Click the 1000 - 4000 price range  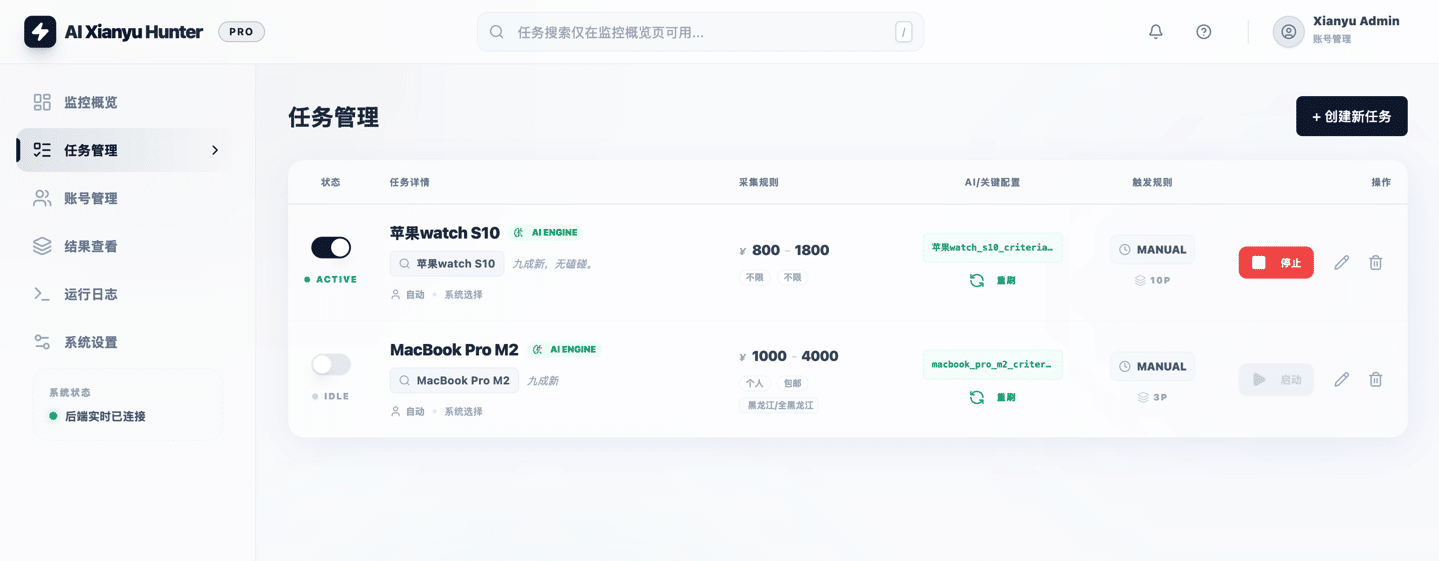[x=788, y=356]
